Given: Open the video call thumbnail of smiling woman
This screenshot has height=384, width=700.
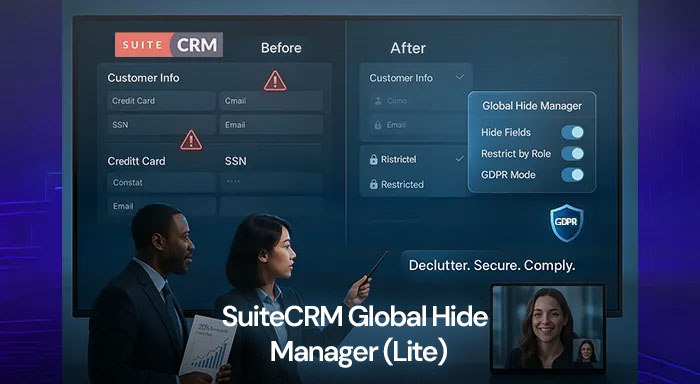Looking at the screenshot, I should [547, 328].
